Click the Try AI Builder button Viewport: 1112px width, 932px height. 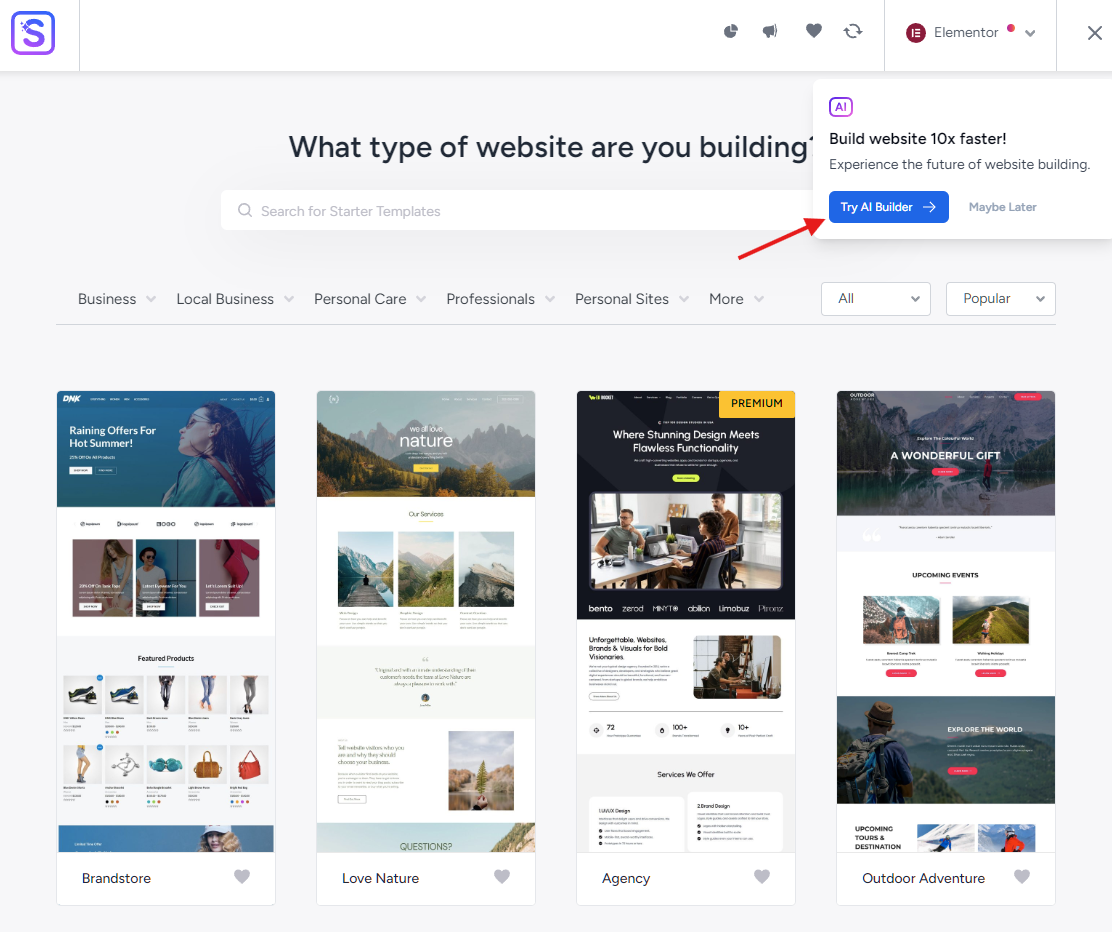888,207
